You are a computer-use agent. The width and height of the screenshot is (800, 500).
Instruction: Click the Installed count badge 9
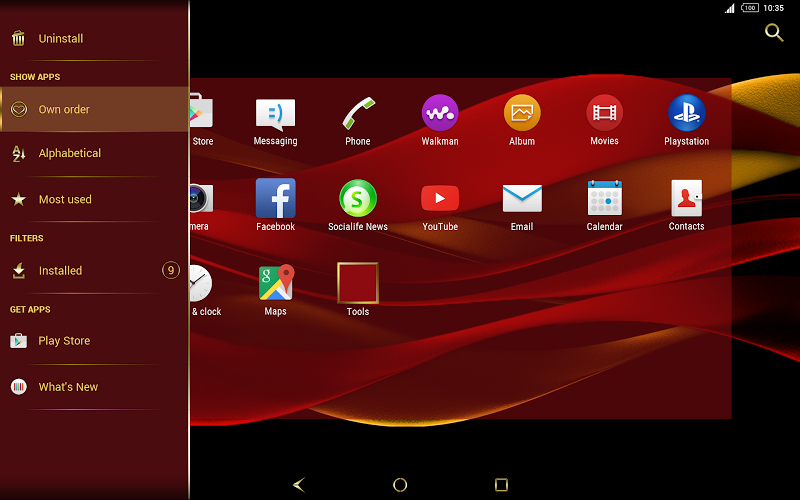[x=171, y=270]
